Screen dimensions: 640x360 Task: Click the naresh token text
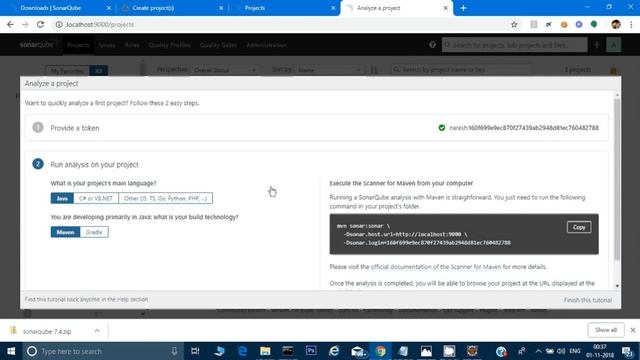point(524,128)
